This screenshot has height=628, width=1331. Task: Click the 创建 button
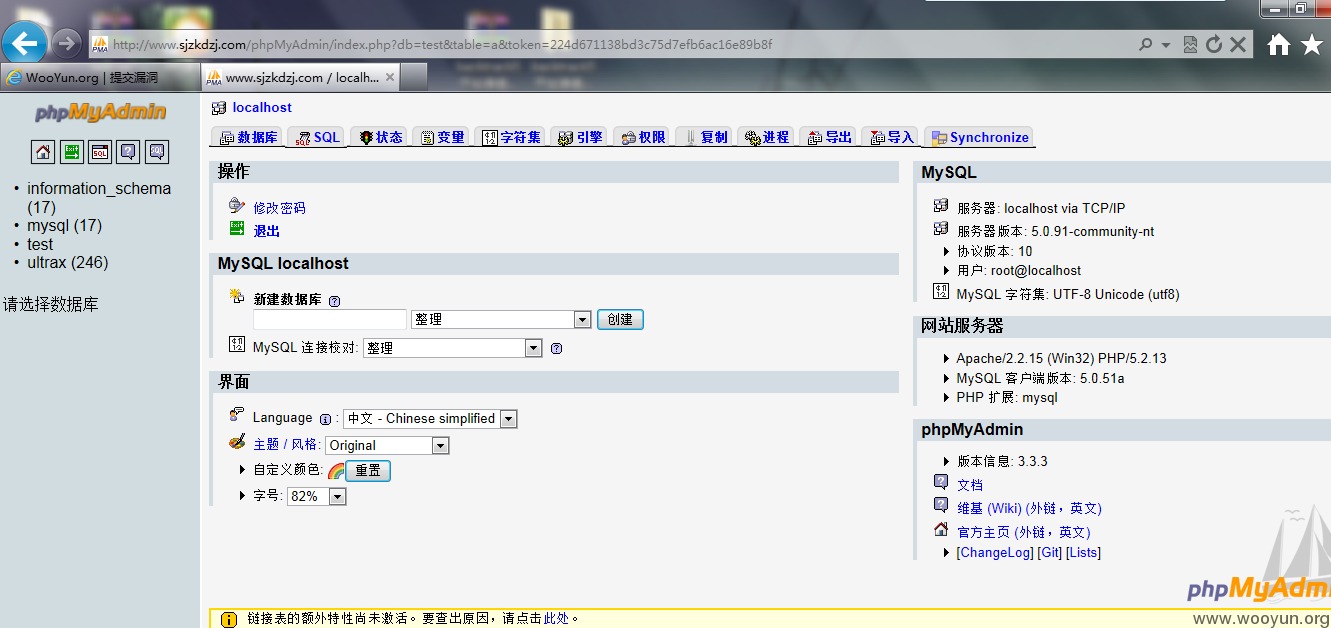pos(620,320)
